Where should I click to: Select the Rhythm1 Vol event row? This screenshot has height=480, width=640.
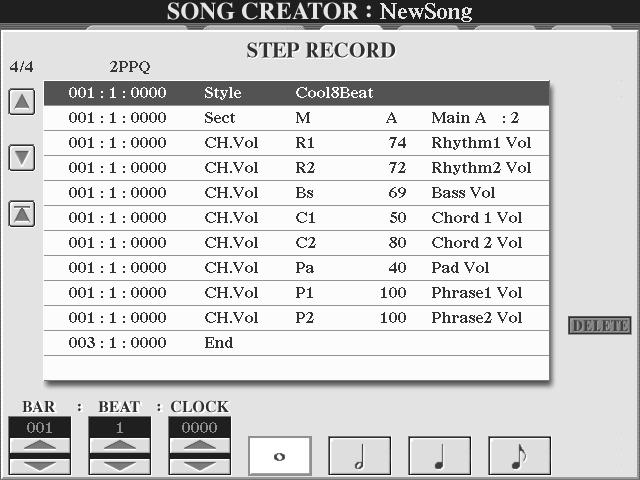(297, 143)
